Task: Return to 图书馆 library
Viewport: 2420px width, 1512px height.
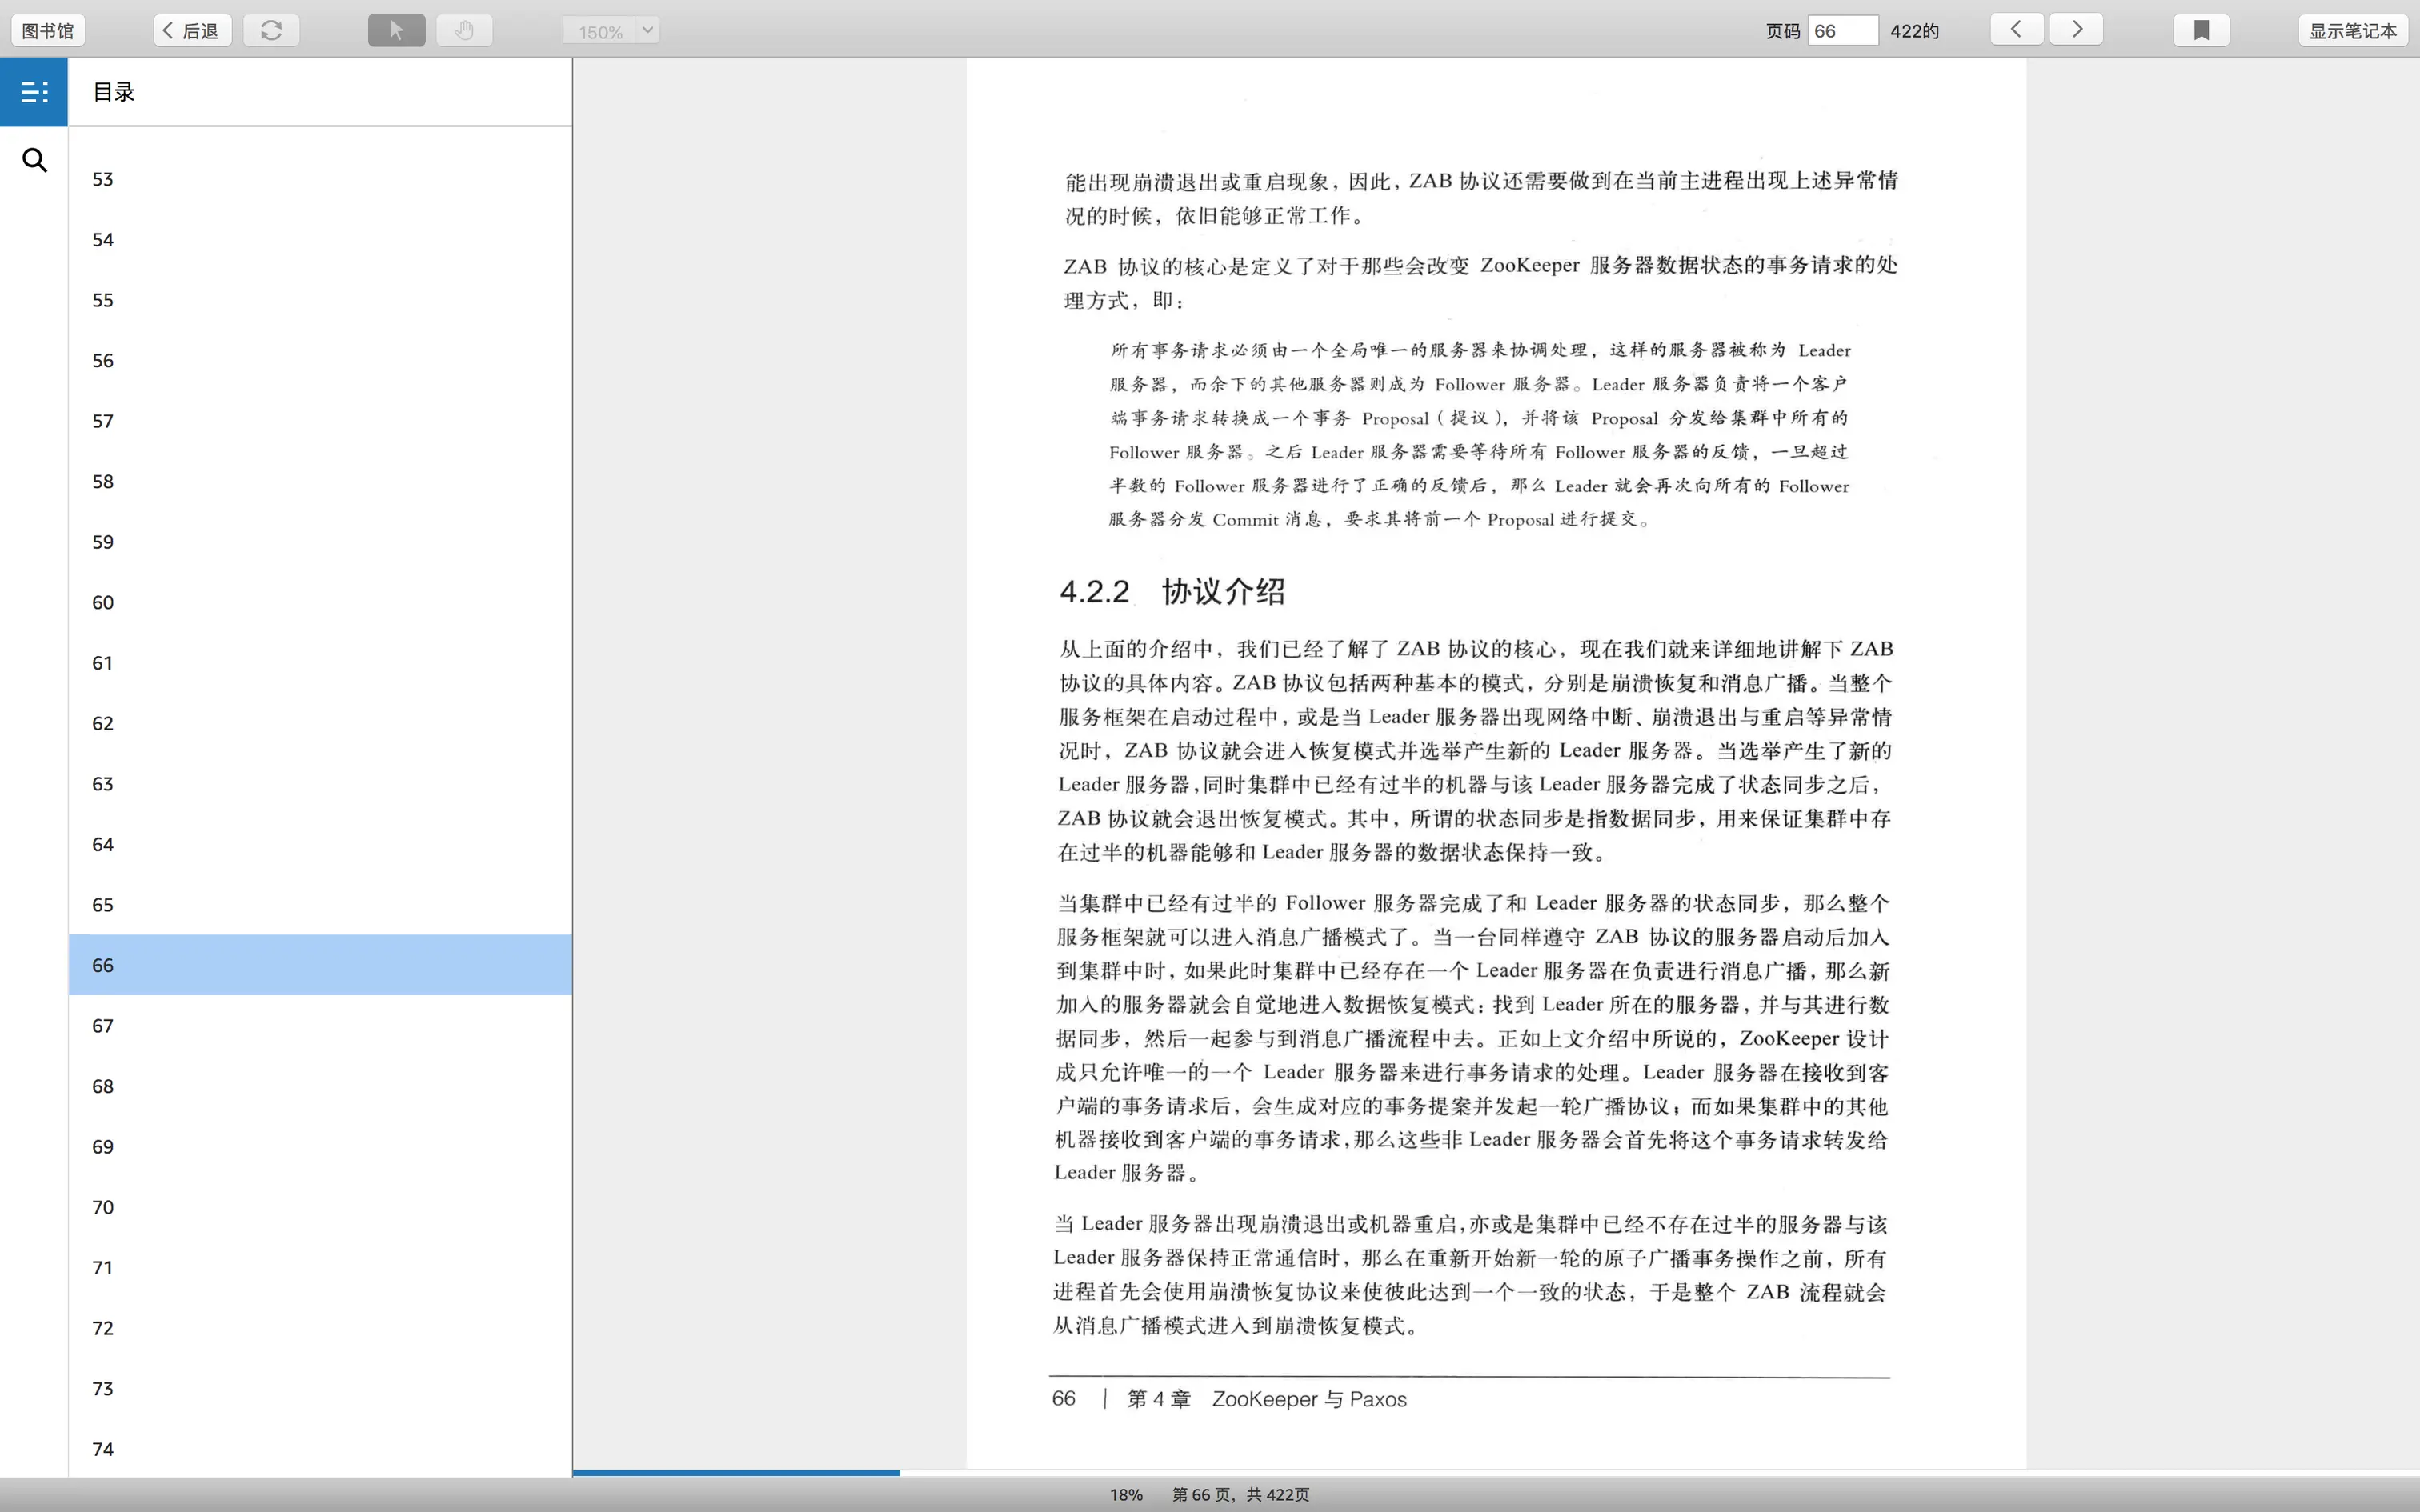Action: point(48,30)
